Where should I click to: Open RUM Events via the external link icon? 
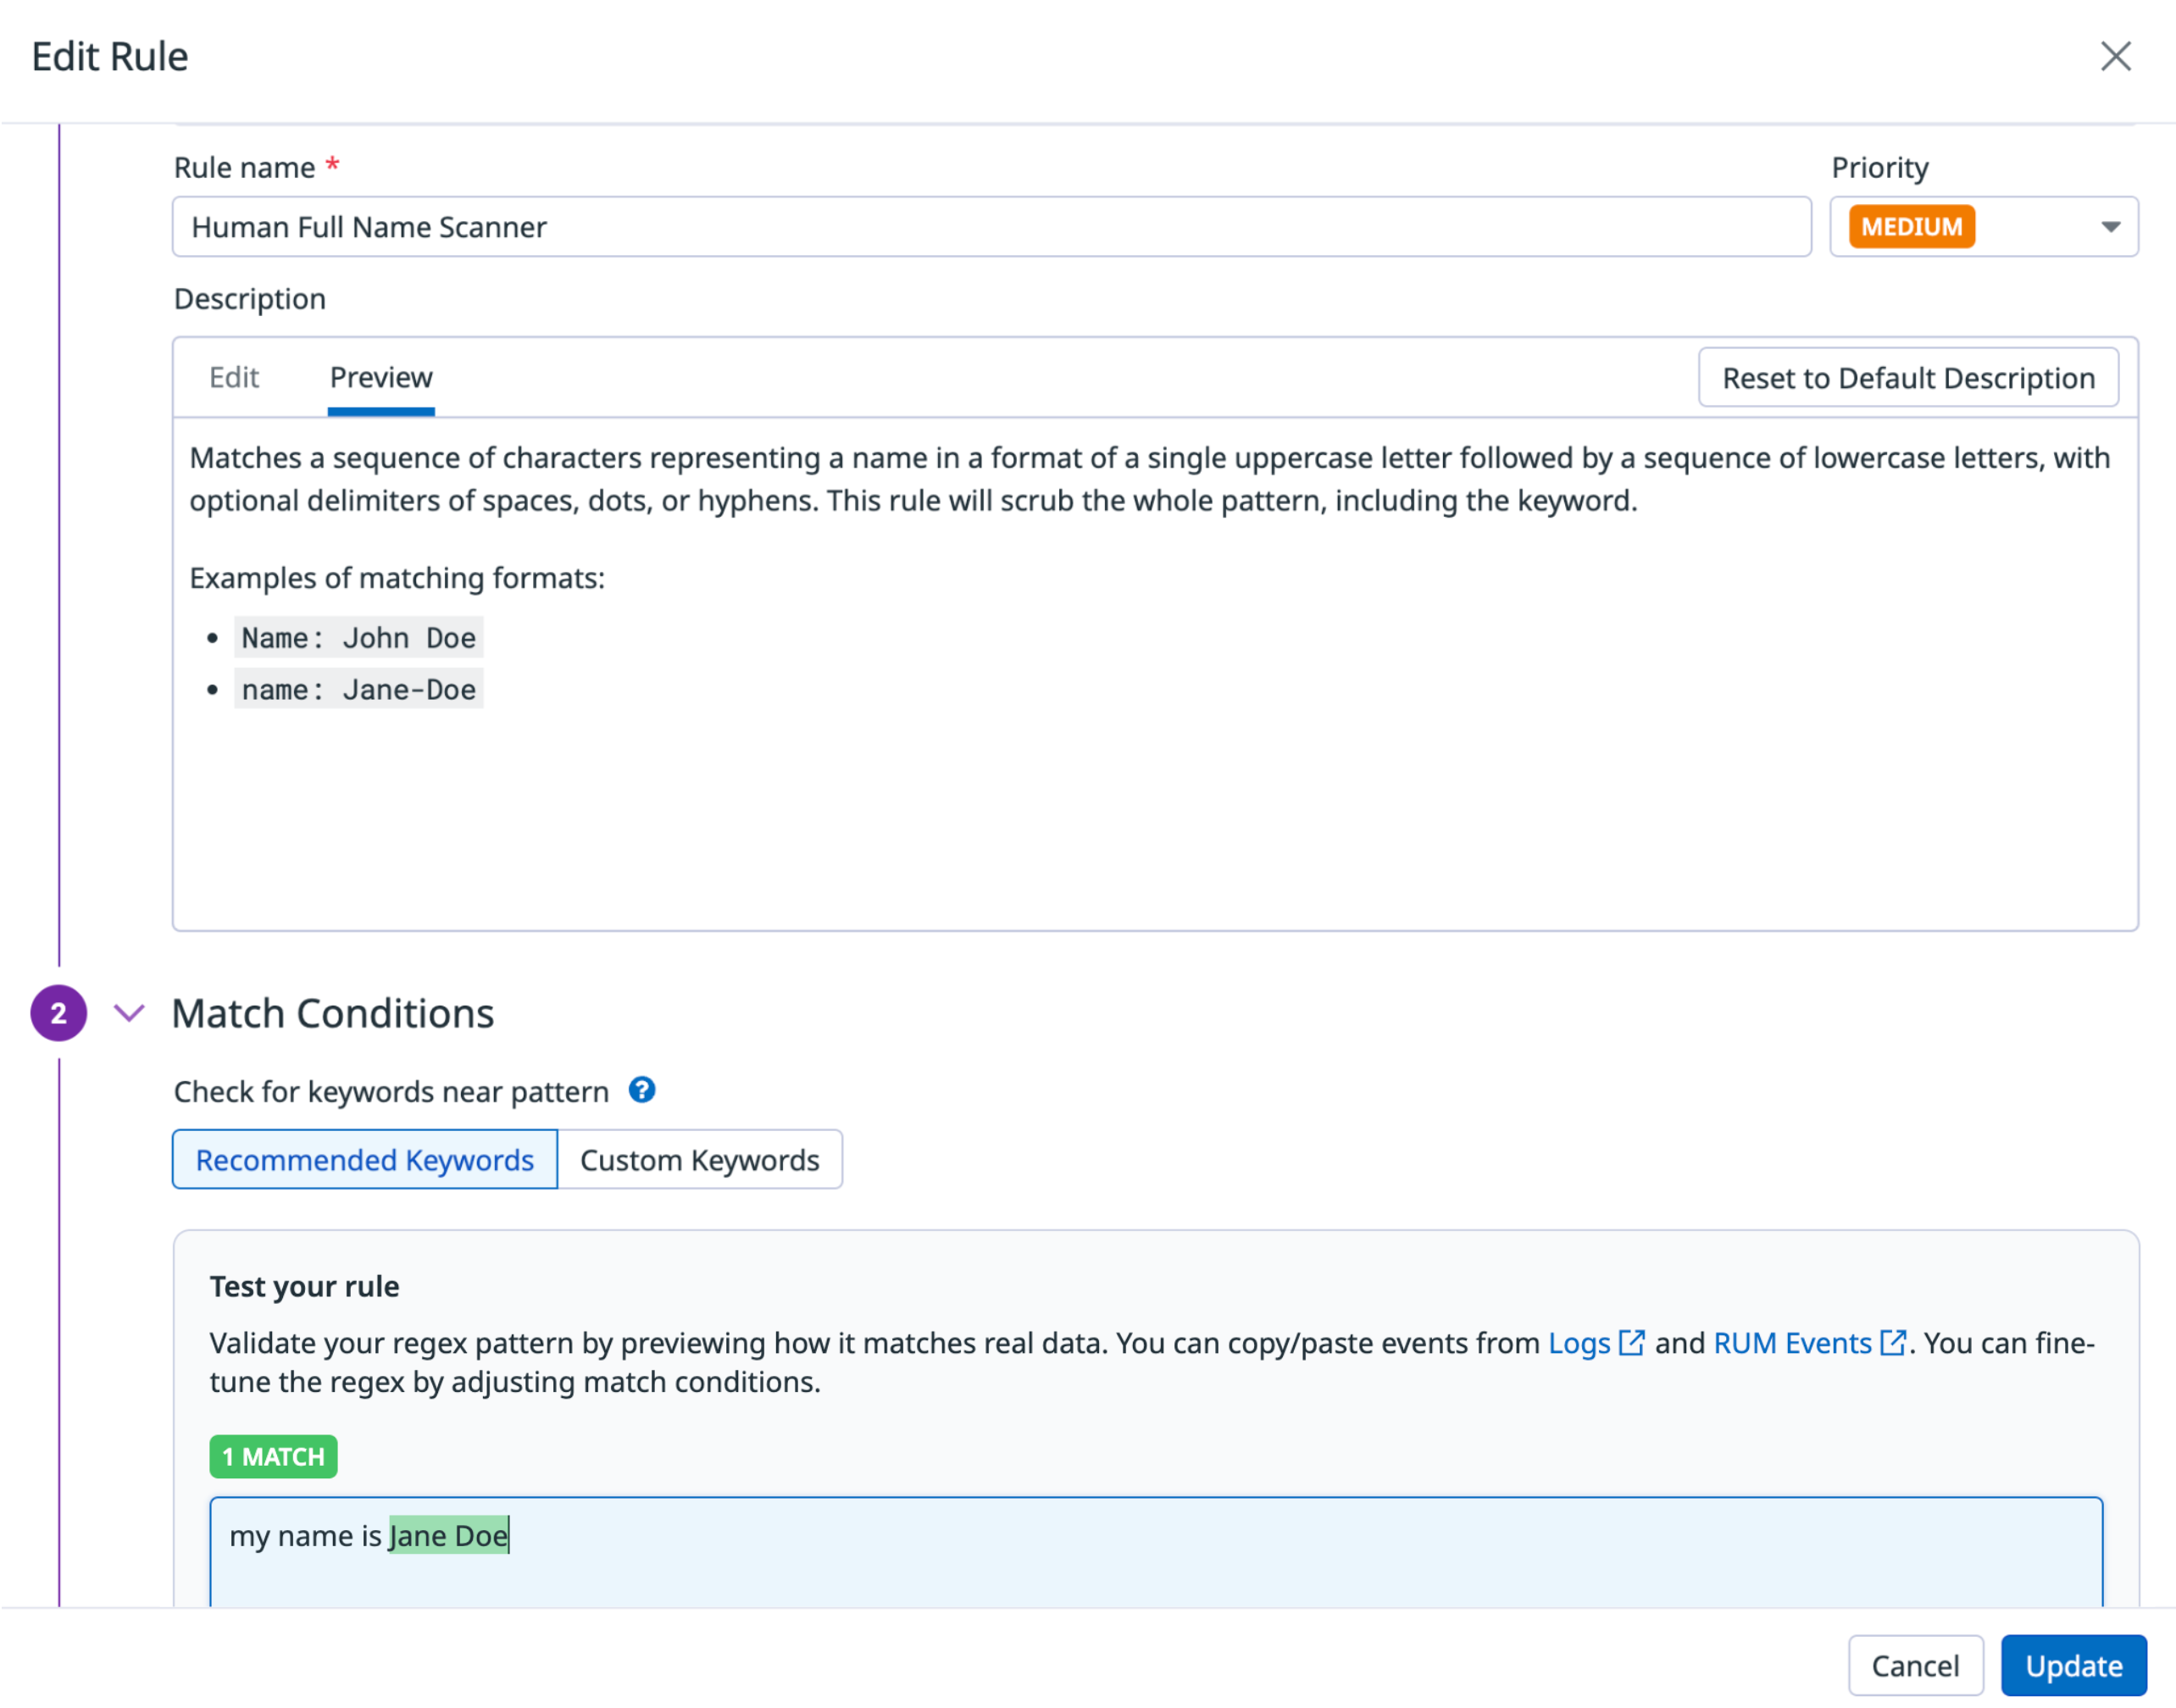point(1893,1344)
